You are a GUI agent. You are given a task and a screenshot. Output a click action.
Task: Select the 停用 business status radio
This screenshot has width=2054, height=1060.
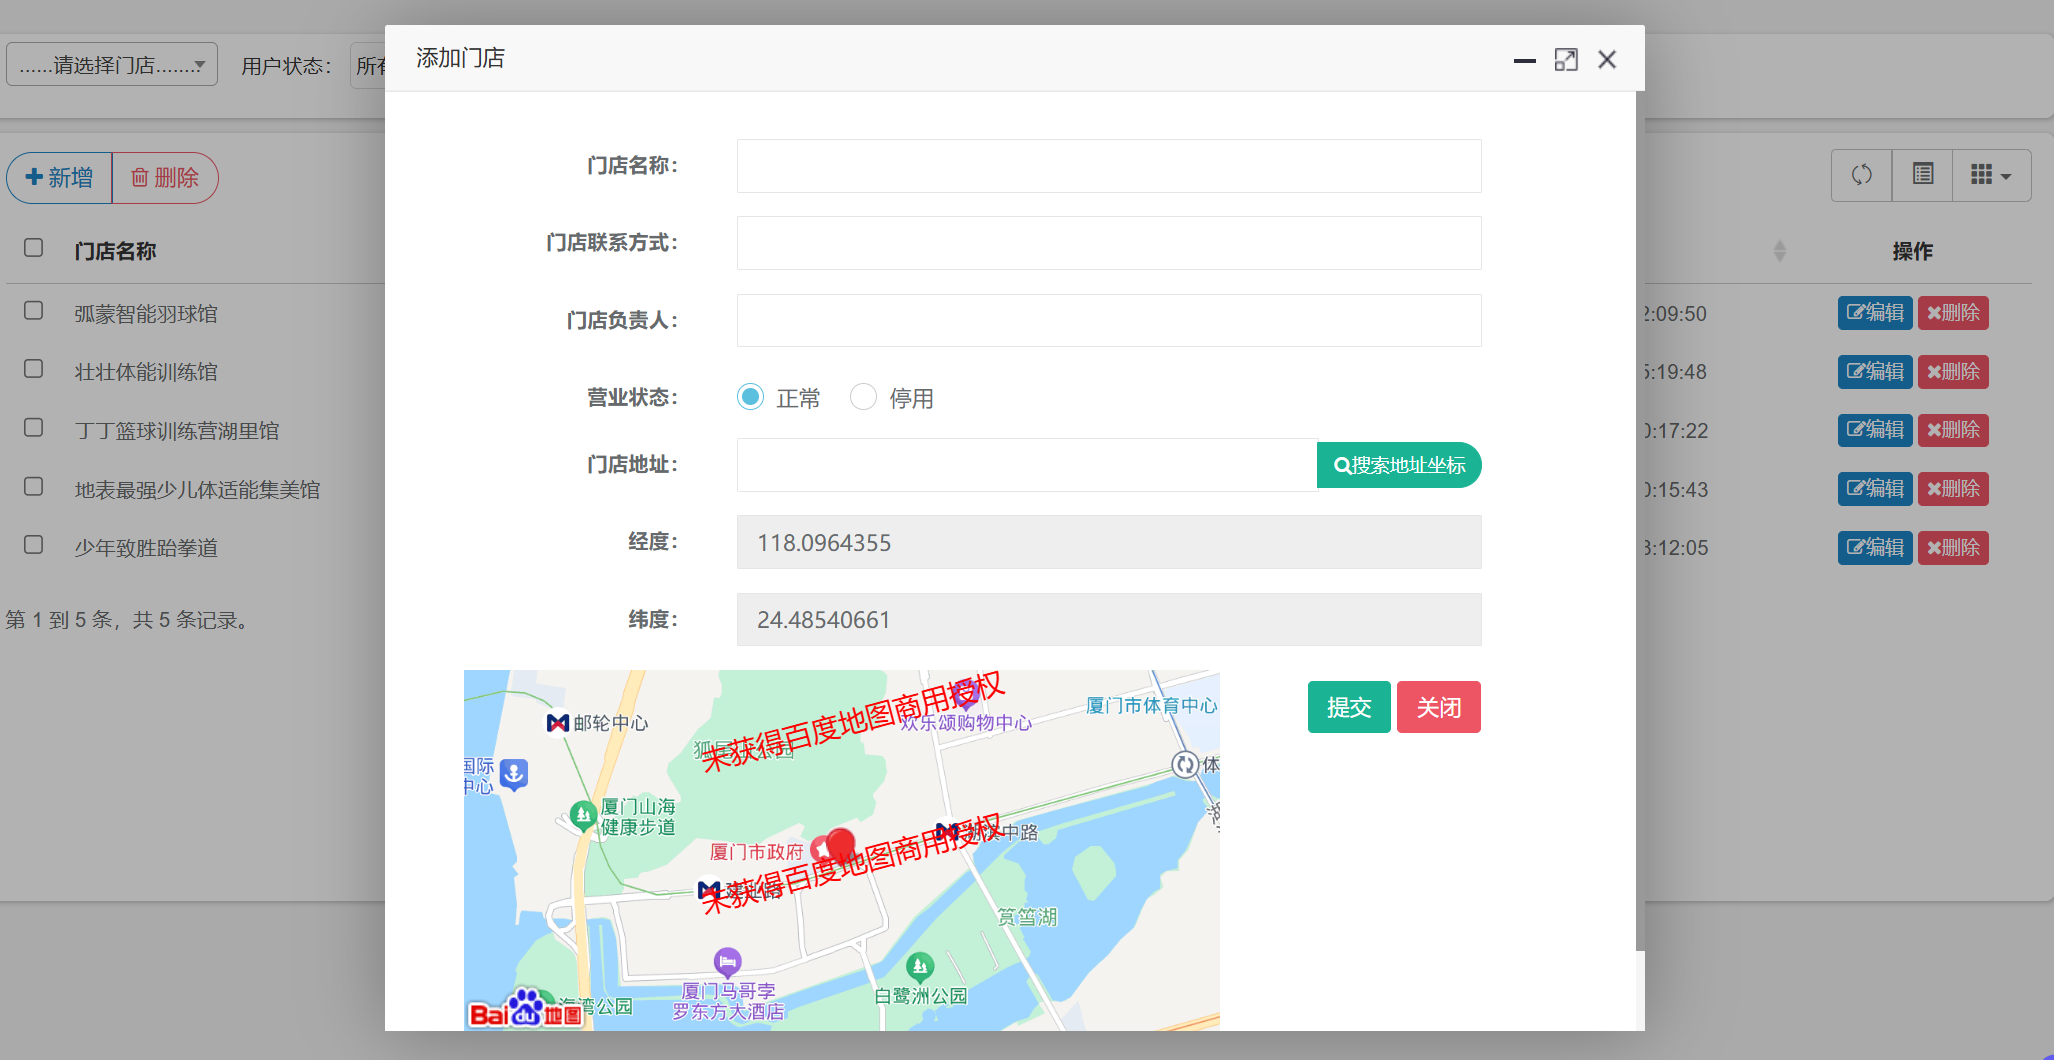[x=863, y=397]
